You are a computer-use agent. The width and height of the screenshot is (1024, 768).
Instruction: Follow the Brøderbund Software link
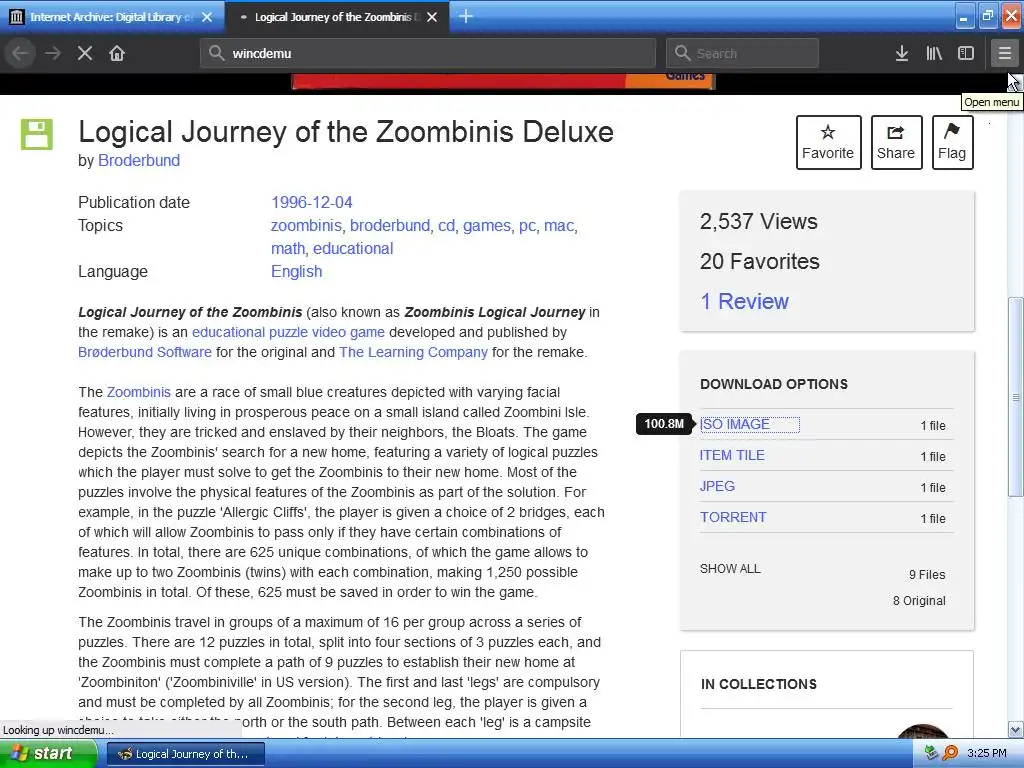pos(144,352)
